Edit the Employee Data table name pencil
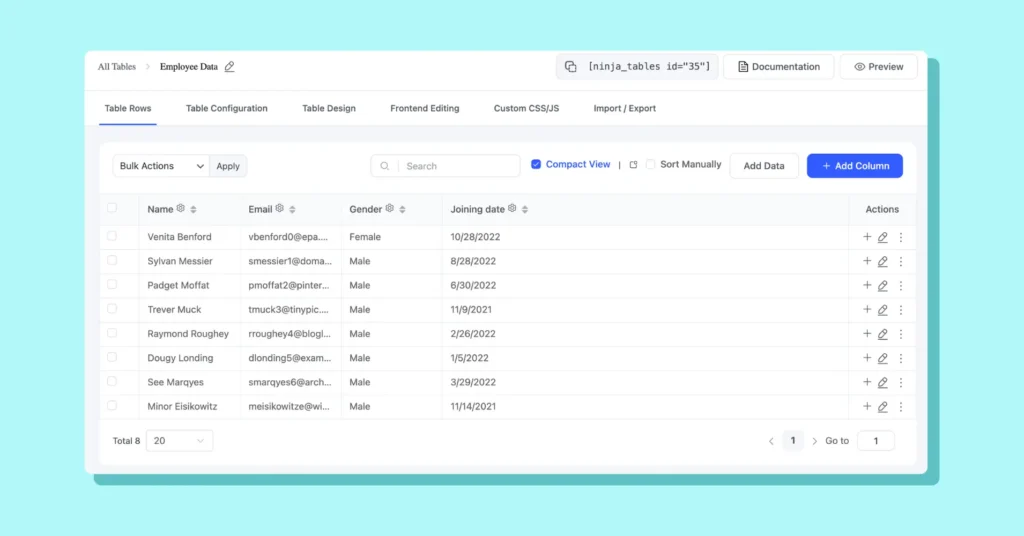 [229, 67]
